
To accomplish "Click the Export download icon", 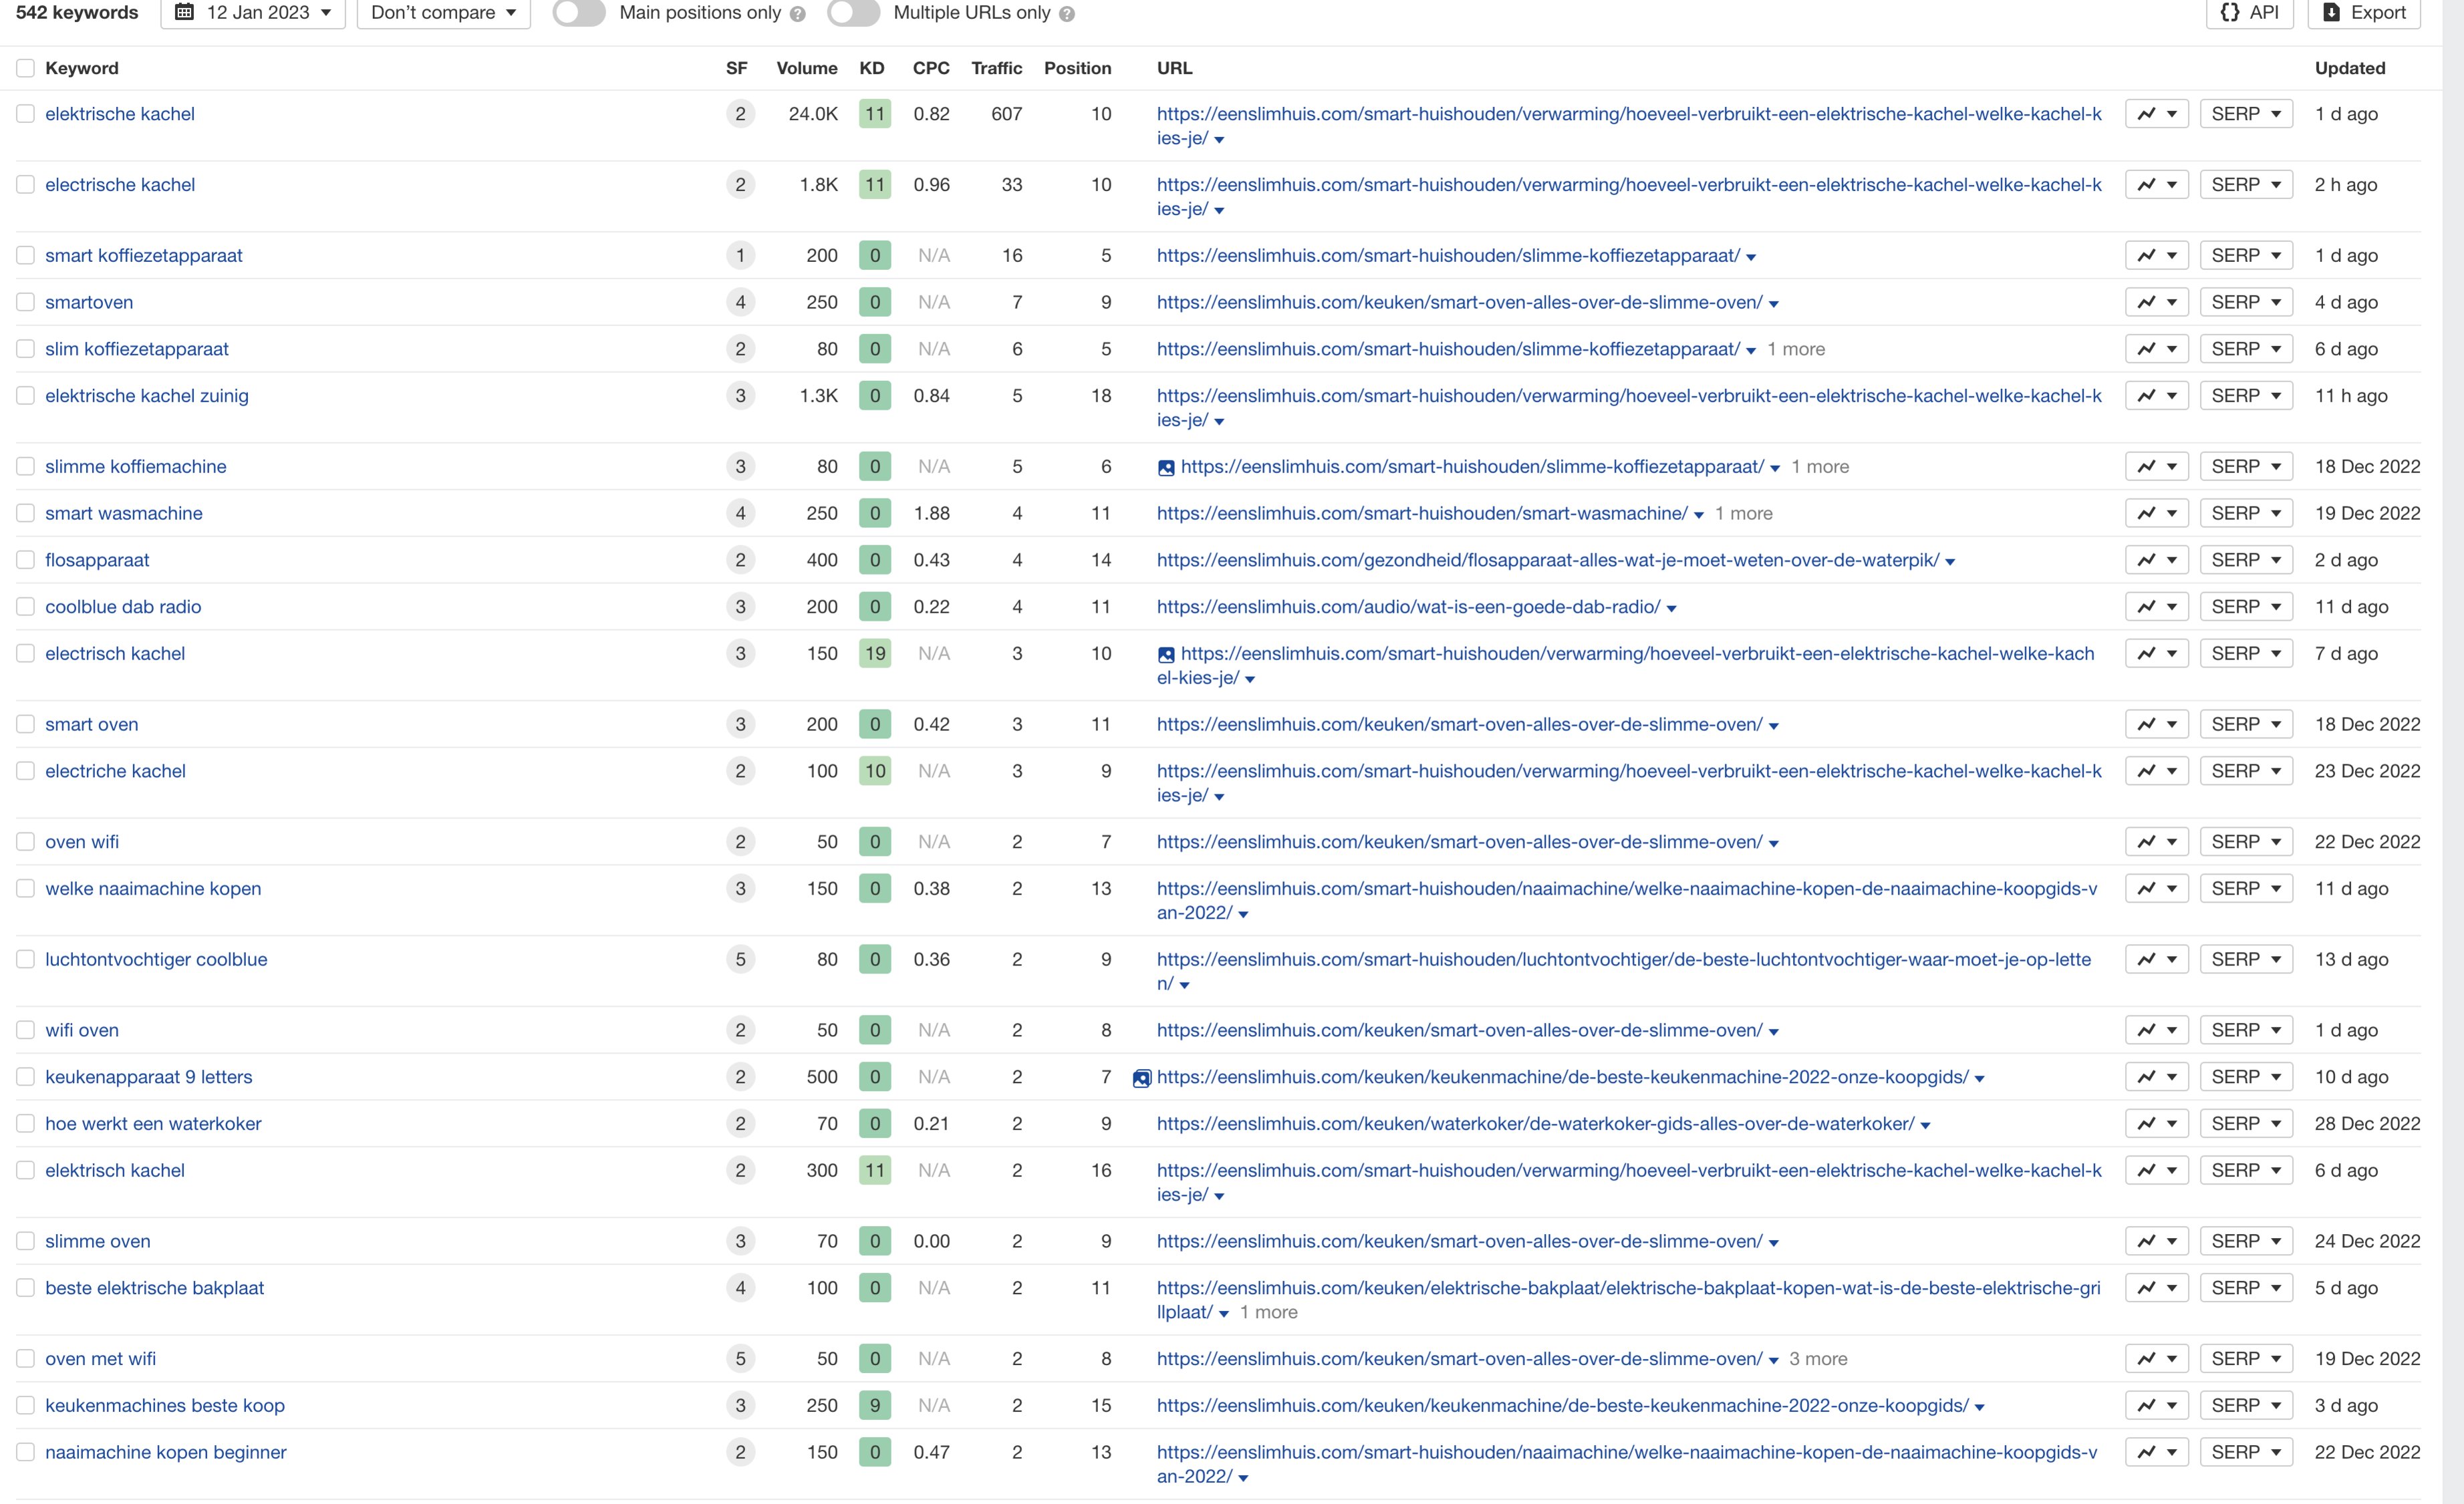I will tap(2331, 12).
